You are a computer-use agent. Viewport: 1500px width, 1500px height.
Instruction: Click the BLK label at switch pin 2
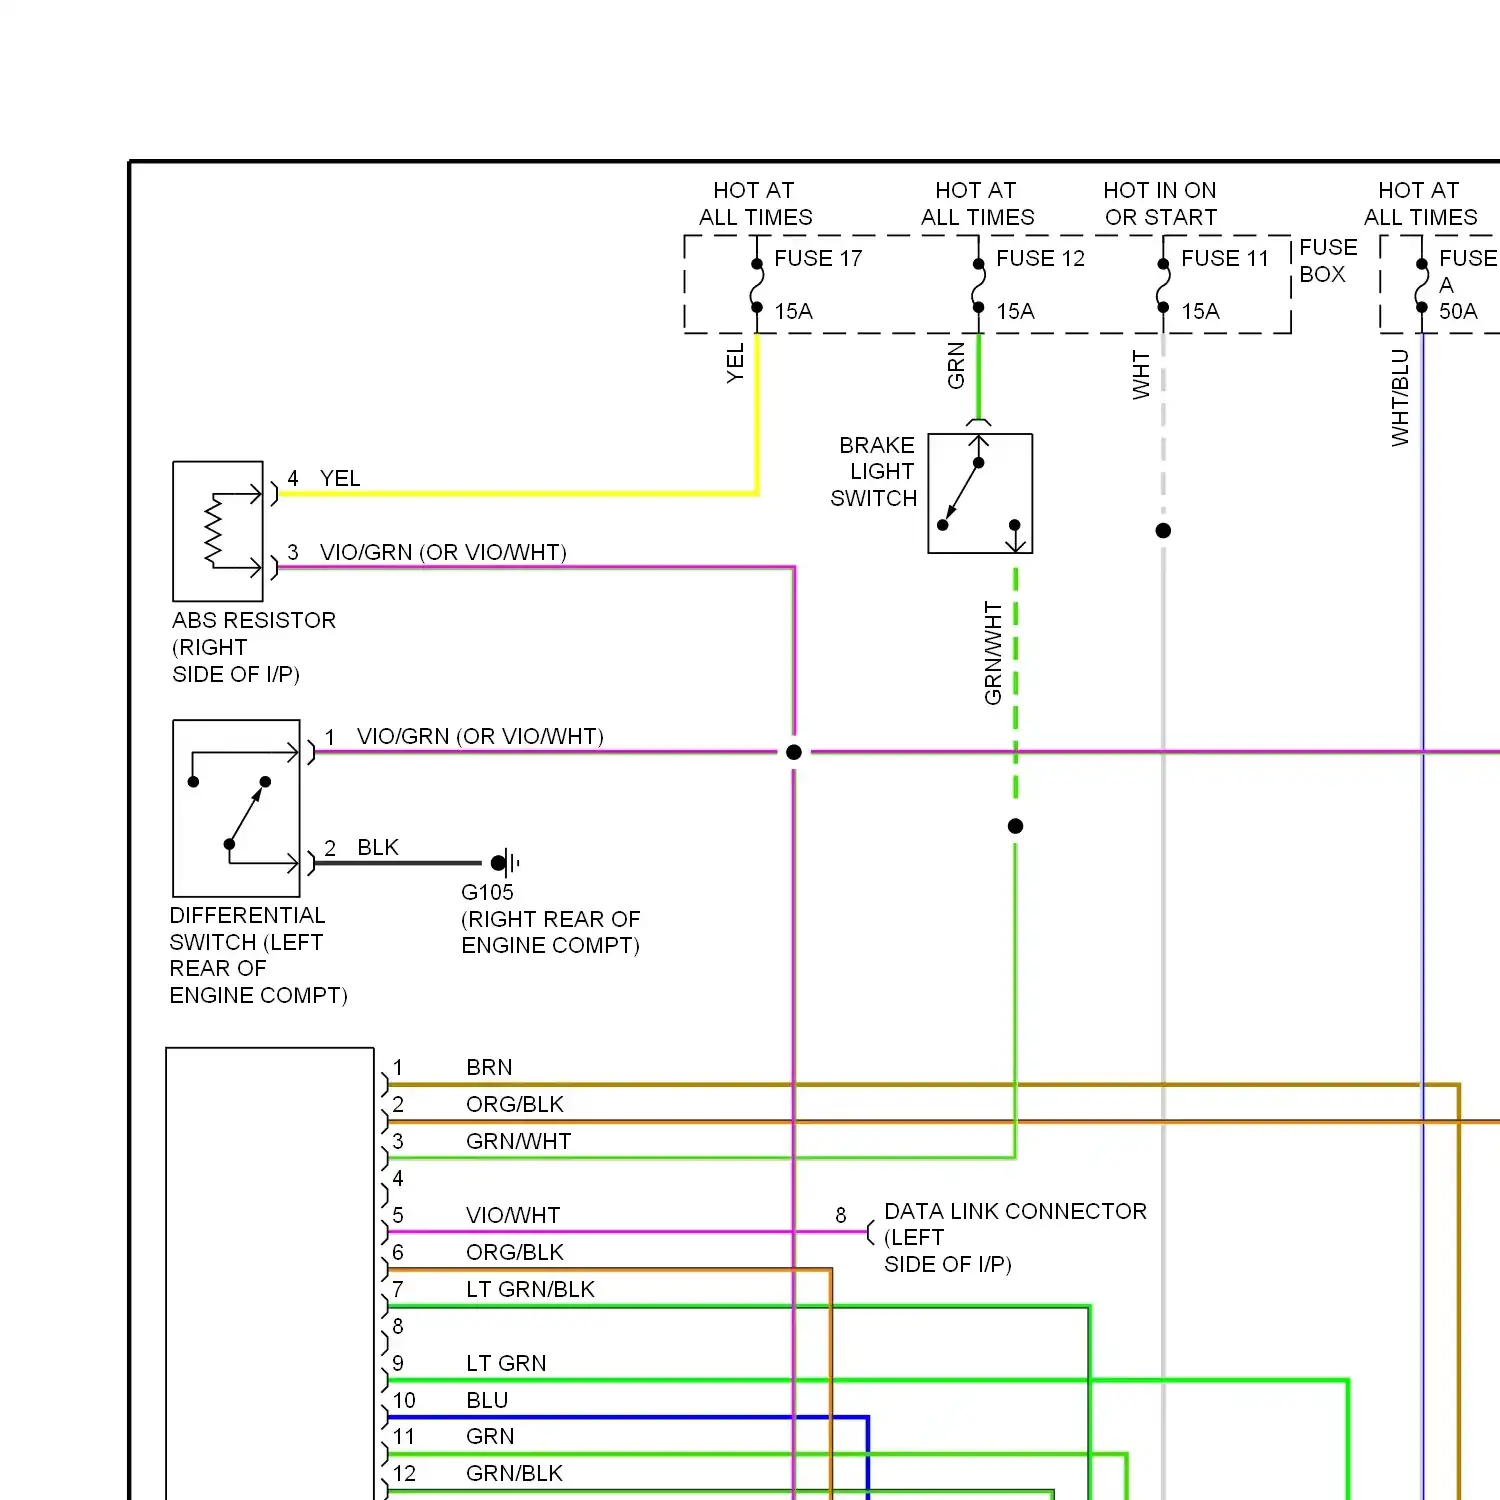click(x=378, y=847)
